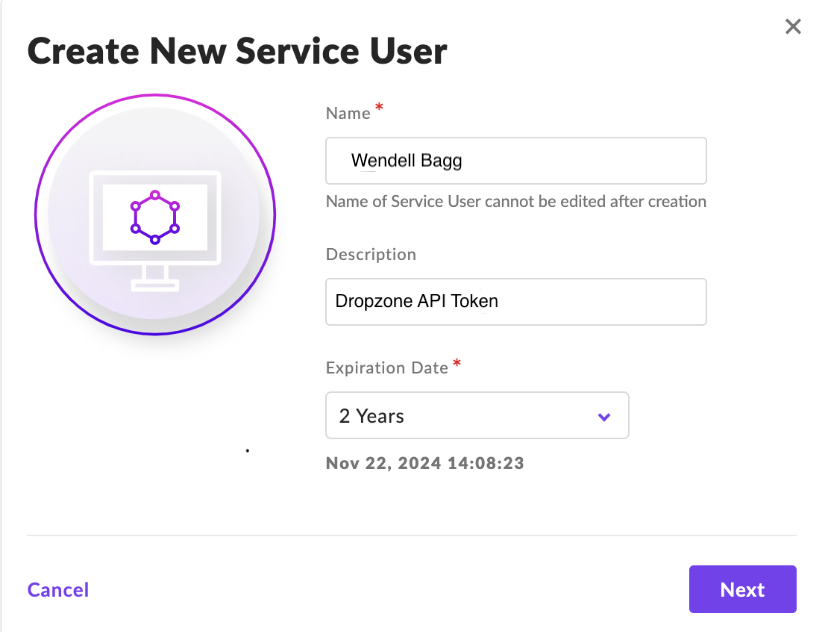Click the red asterisk beside Name
Viewport: 814px width, 632px height.
(379, 108)
